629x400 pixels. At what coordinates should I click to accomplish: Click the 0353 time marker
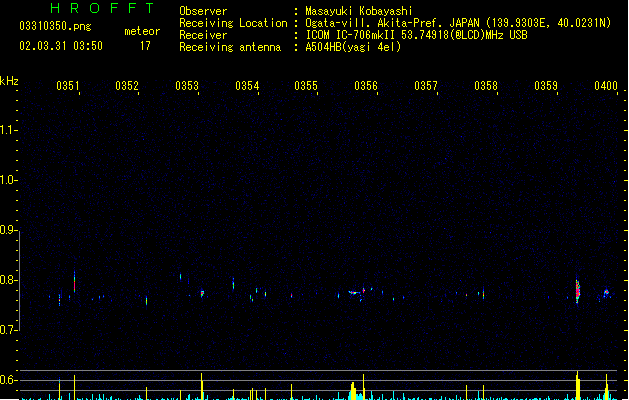pos(187,86)
